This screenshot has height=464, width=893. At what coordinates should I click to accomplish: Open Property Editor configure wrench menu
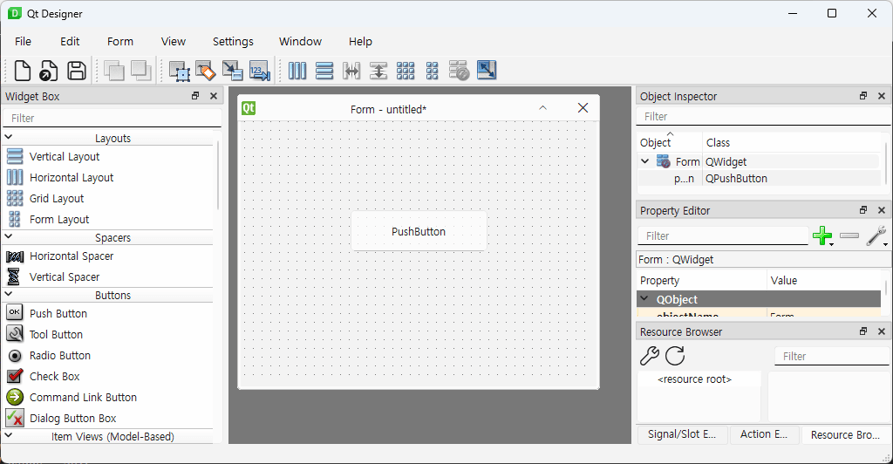[x=876, y=236]
